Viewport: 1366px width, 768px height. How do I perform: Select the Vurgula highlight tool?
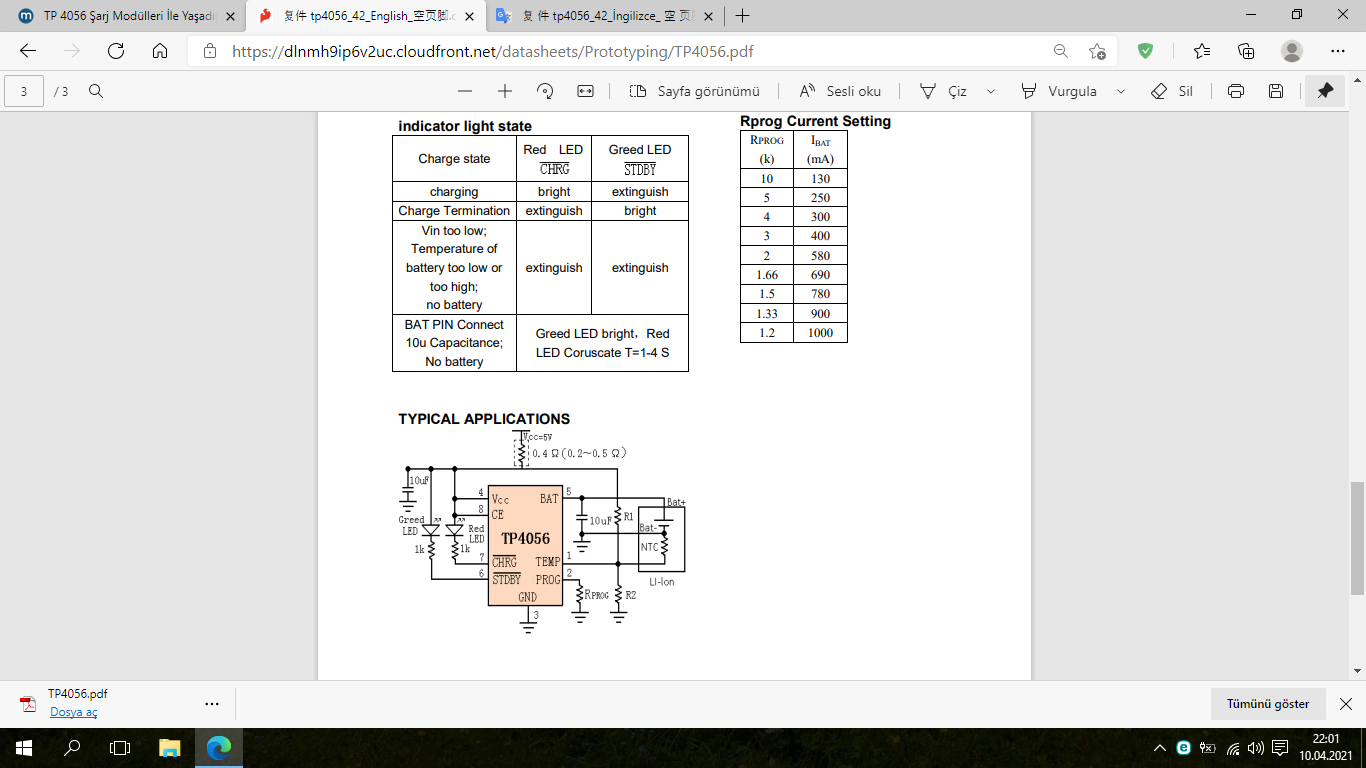(1059, 91)
